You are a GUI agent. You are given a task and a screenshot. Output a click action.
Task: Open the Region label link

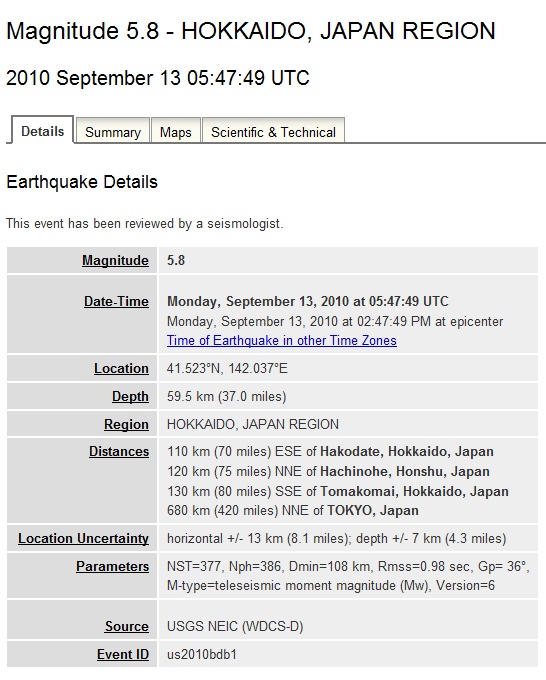tap(126, 424)
